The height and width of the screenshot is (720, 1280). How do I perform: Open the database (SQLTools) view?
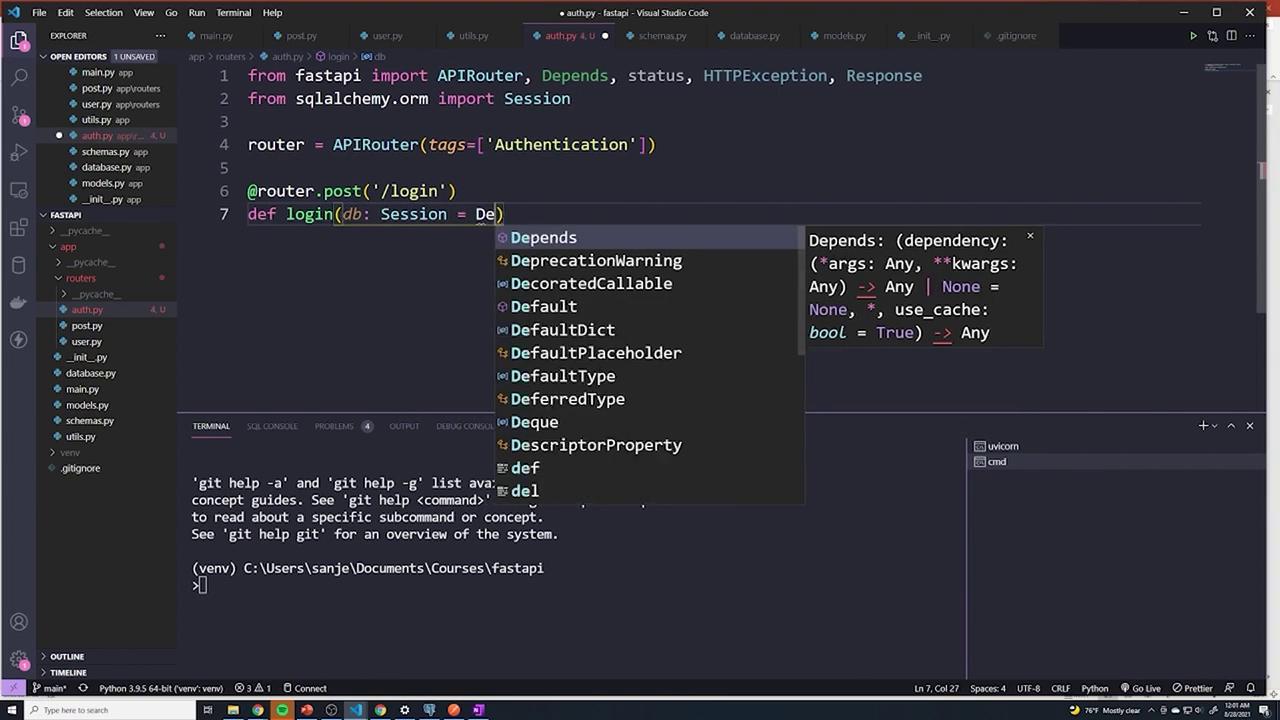[x=19, y=265]
